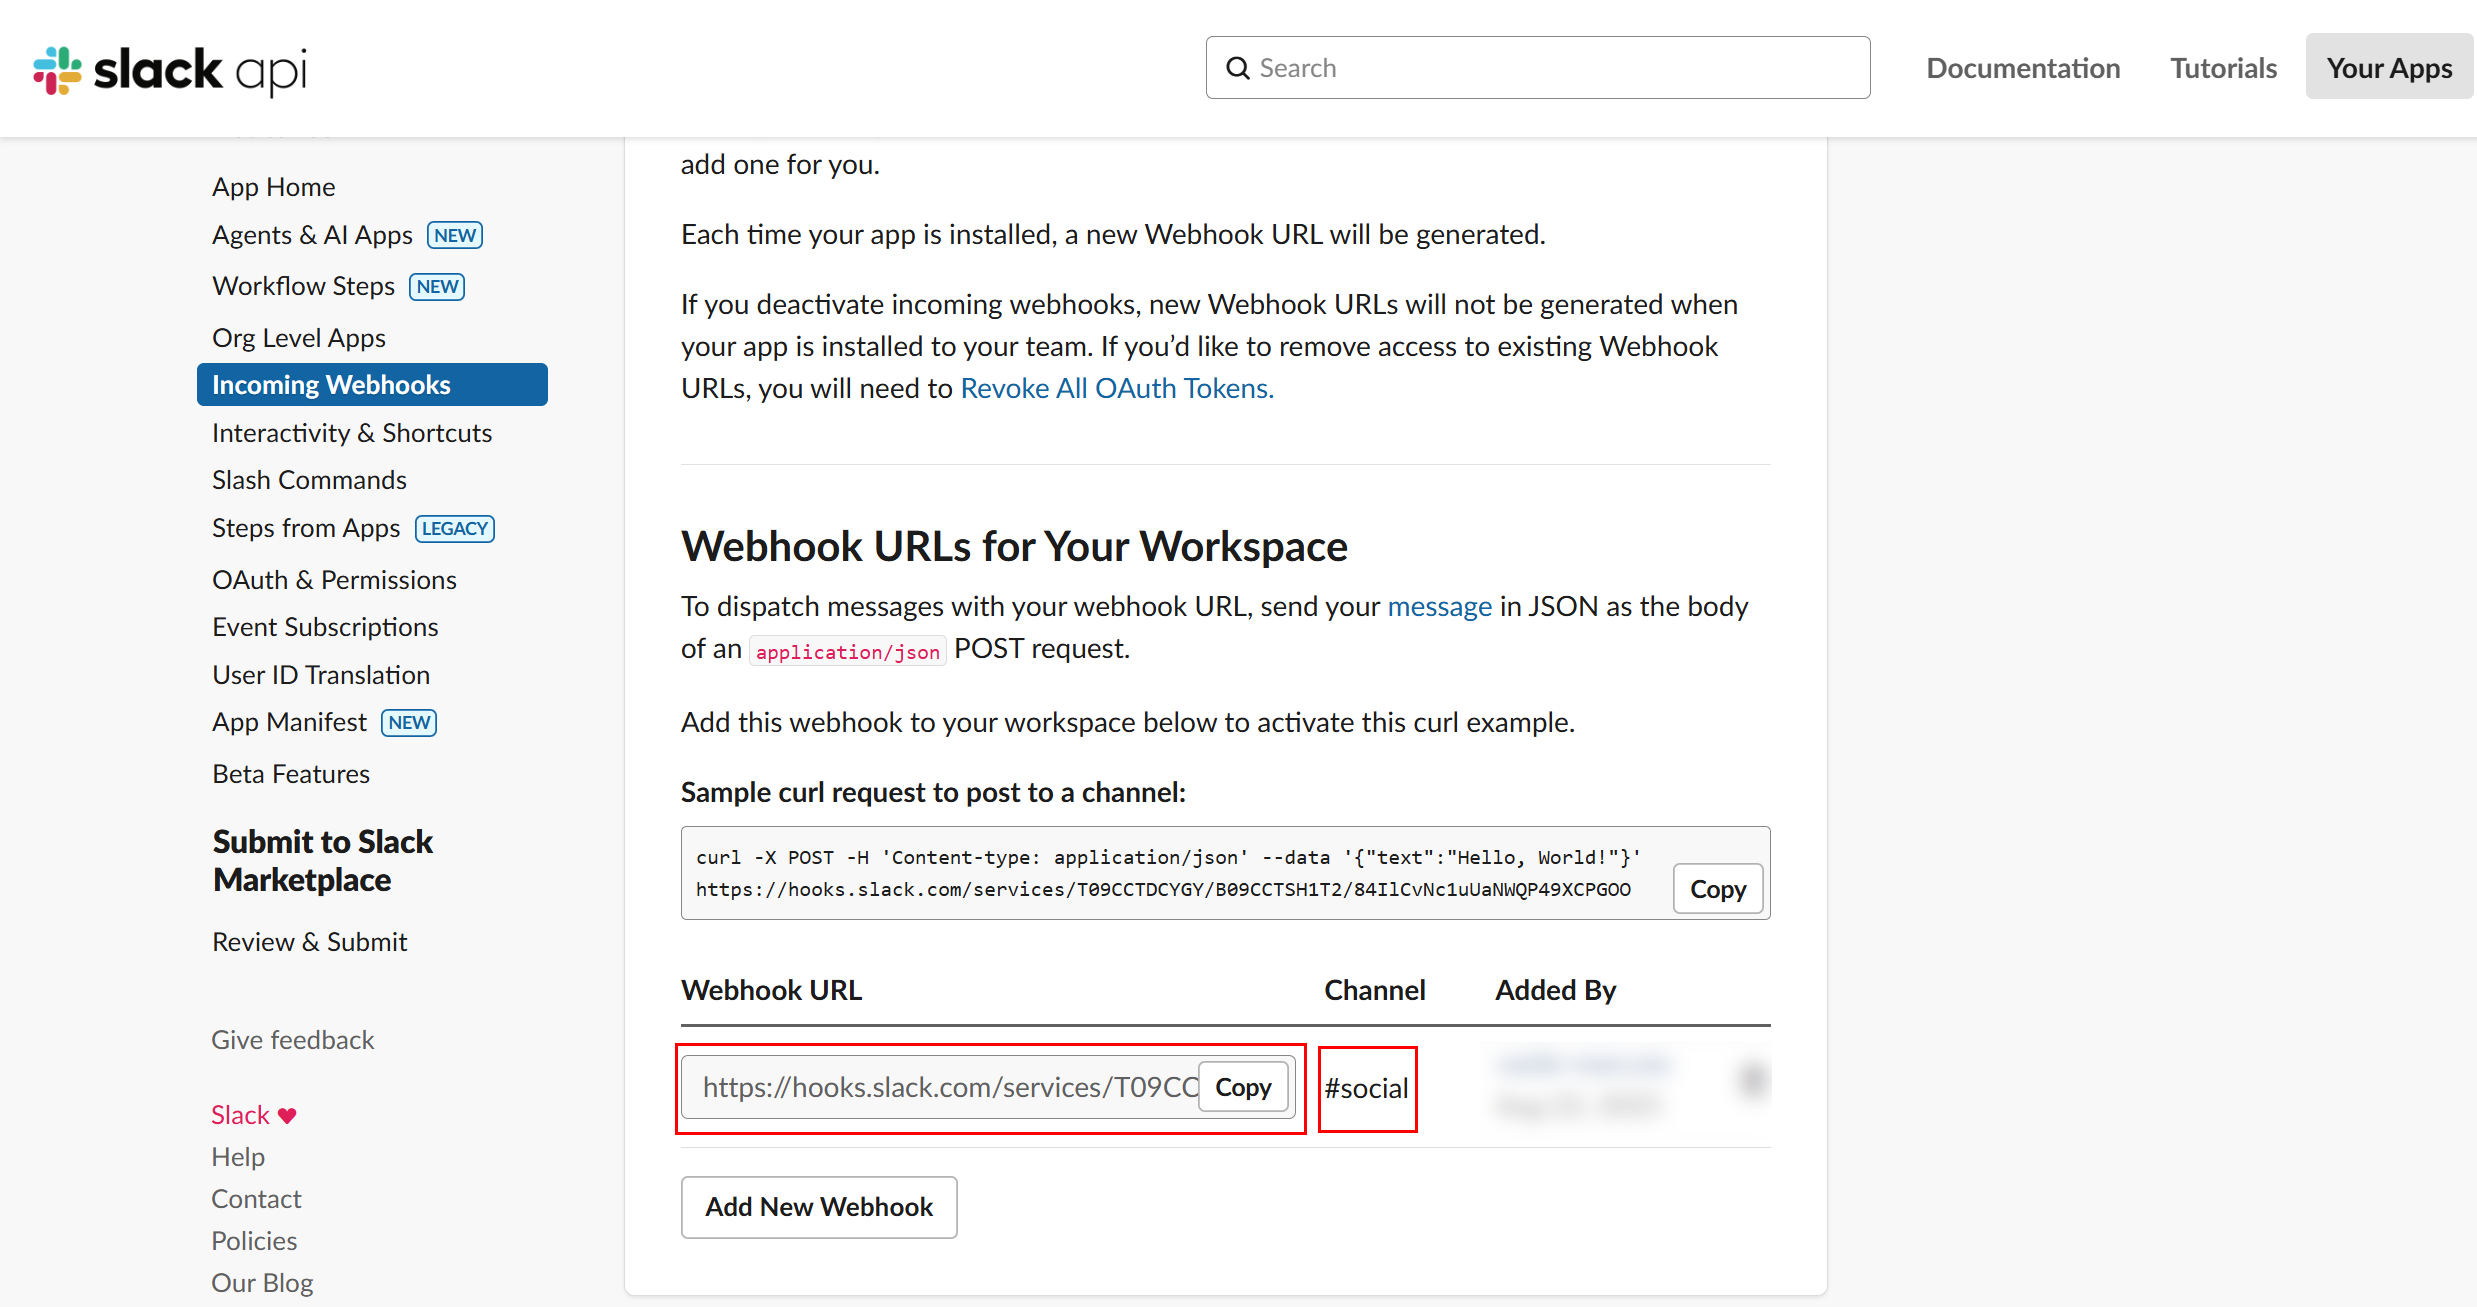Click the message link in the webhook description
Image resolution: width=2477 pixels, height=1307 pixels.
1439,606
